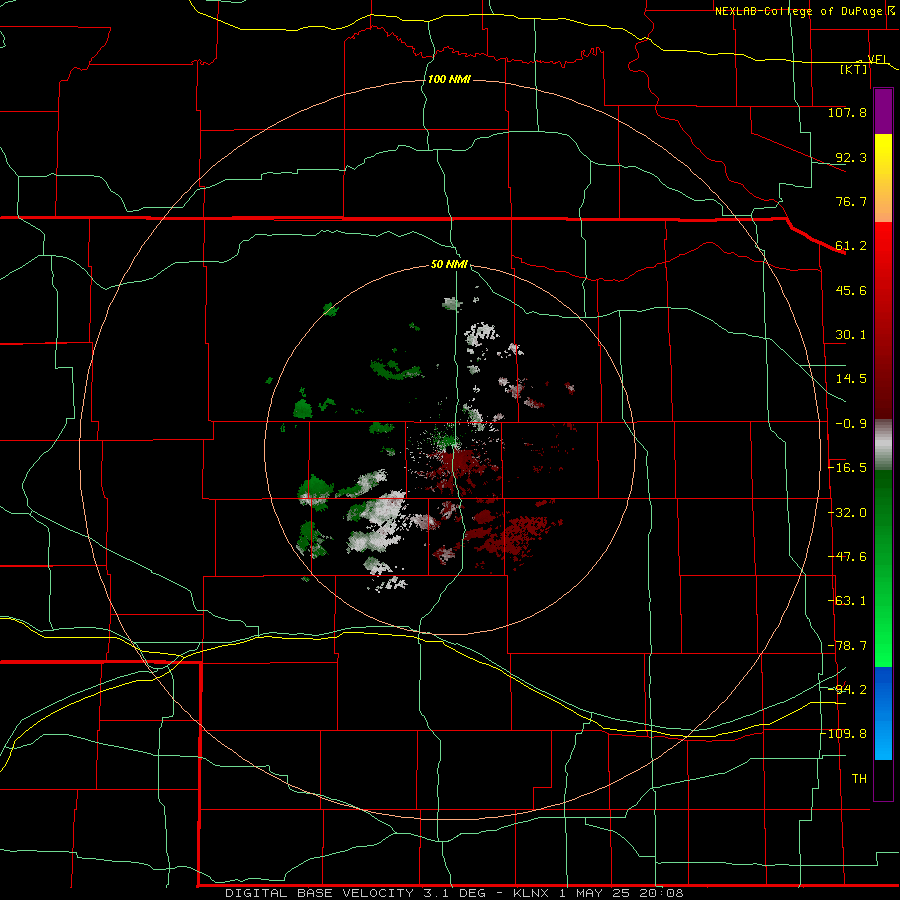Screen dimensions: 900x900
Task: Select the 76.7 velocity scale label
Action: 851,201
